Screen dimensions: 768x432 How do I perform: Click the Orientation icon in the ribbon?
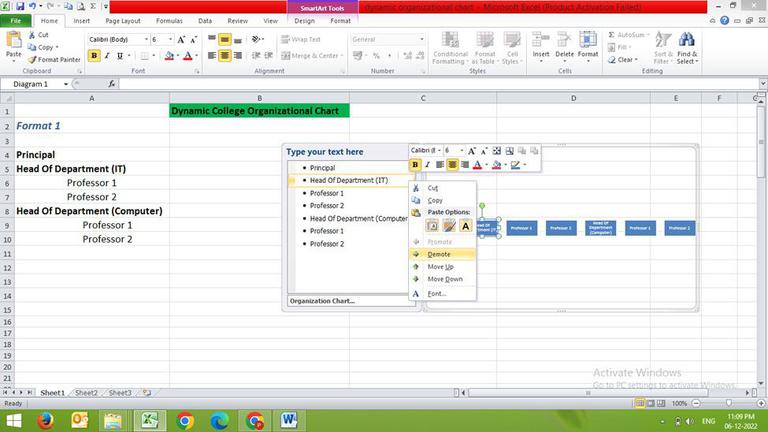pos(257,39)
